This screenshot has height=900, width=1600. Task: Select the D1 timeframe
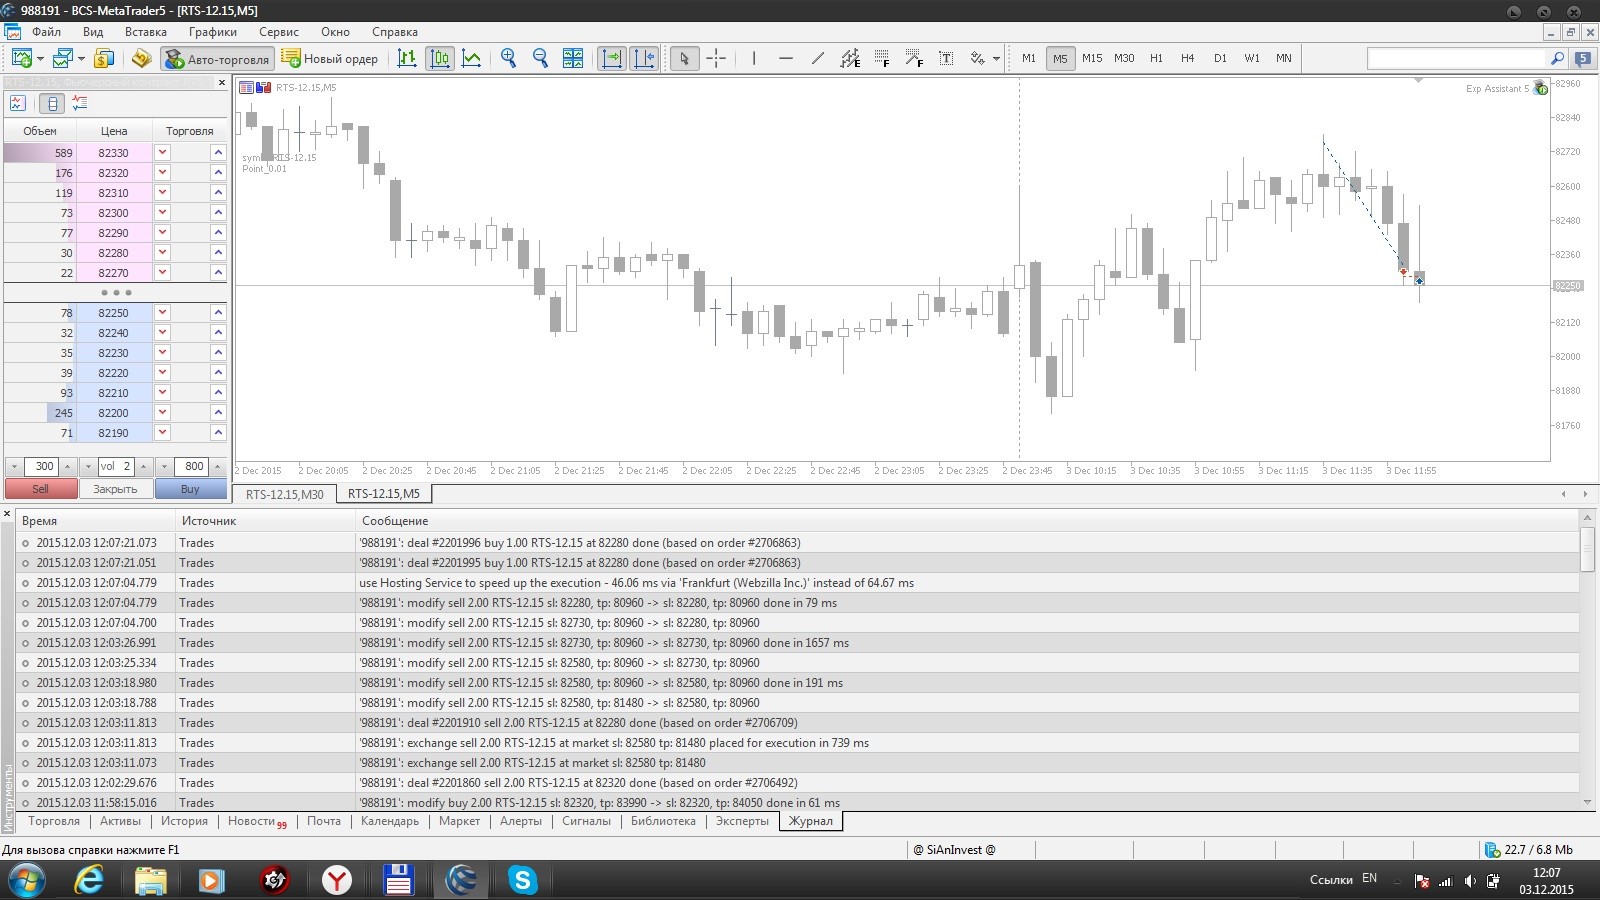[x=1220, y=58]
